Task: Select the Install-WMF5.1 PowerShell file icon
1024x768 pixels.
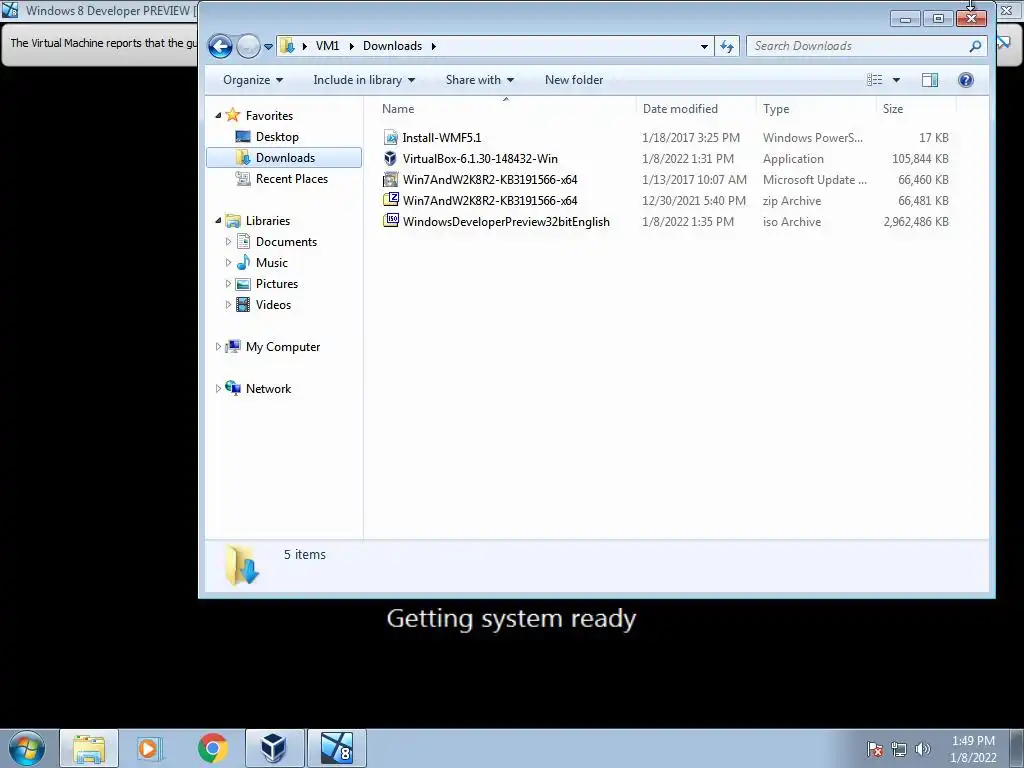Action: coord(391,137)
